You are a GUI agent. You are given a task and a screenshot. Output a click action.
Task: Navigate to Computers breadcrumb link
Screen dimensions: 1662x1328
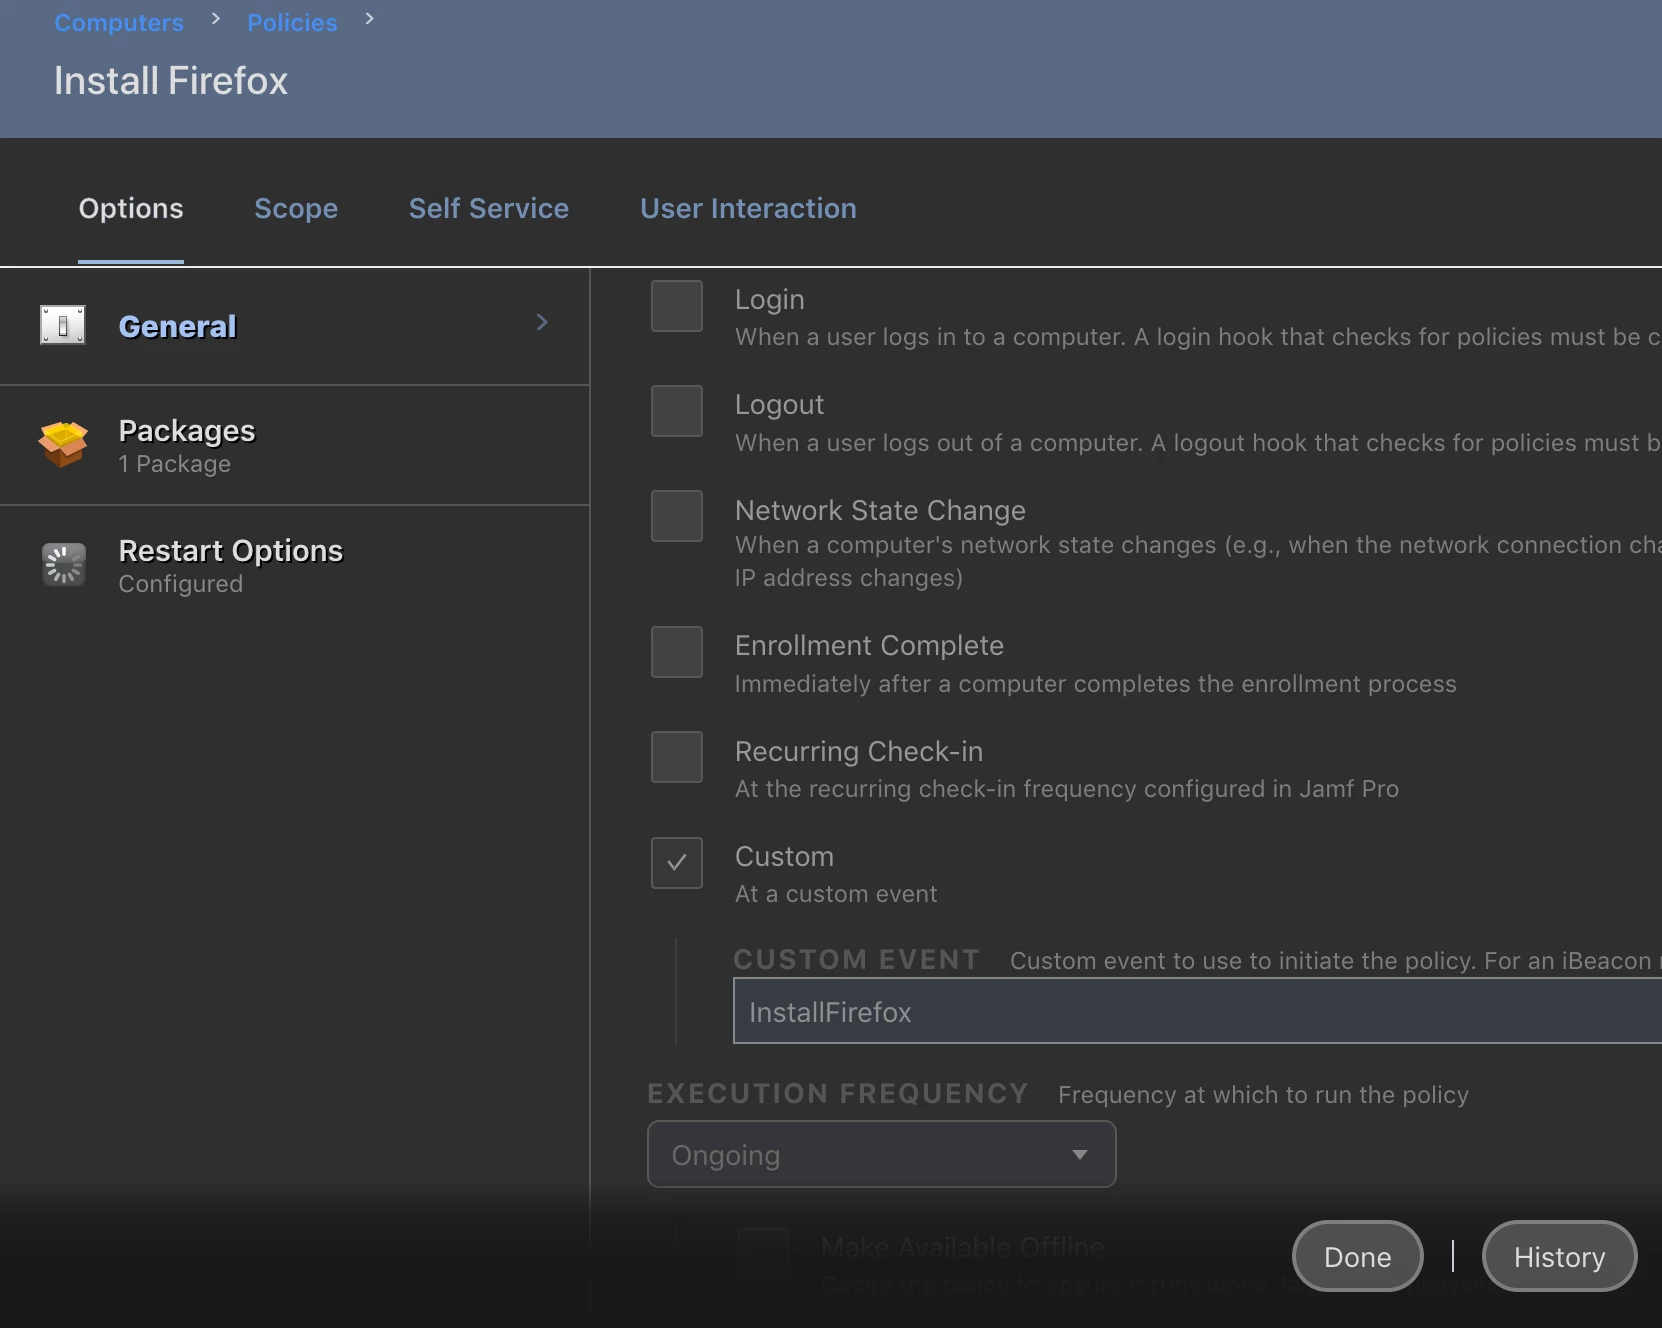(x=119, y=22)
